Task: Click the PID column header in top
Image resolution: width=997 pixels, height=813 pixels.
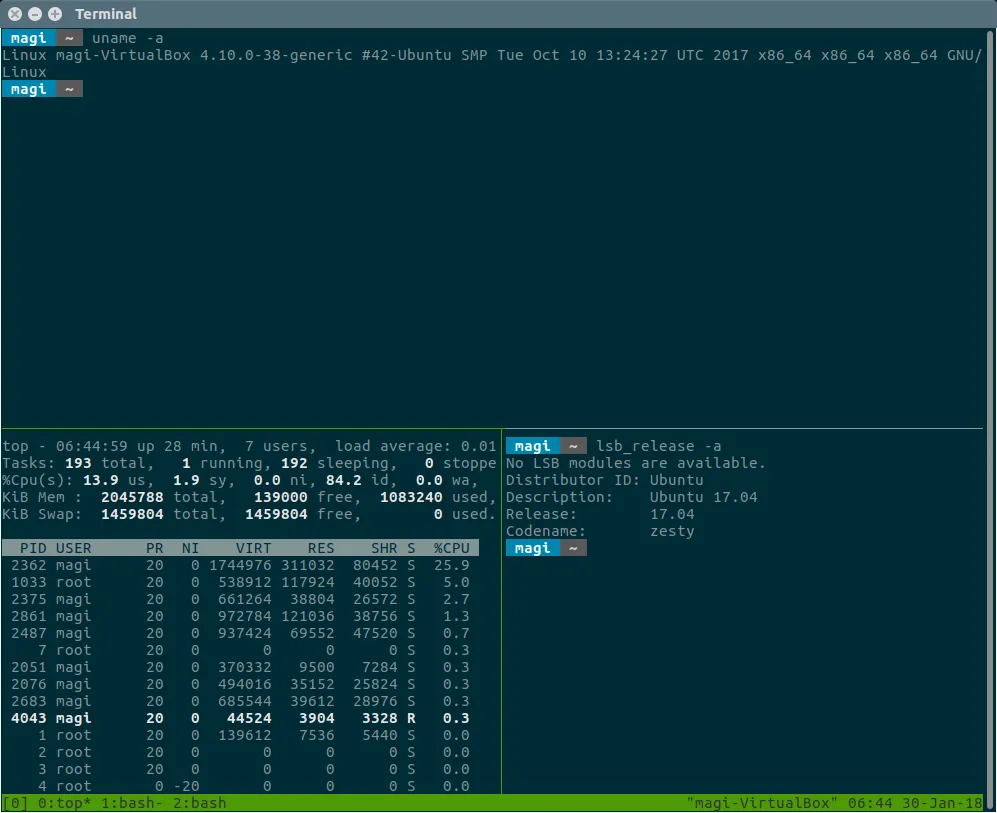Action: click(x=32, y=548)
